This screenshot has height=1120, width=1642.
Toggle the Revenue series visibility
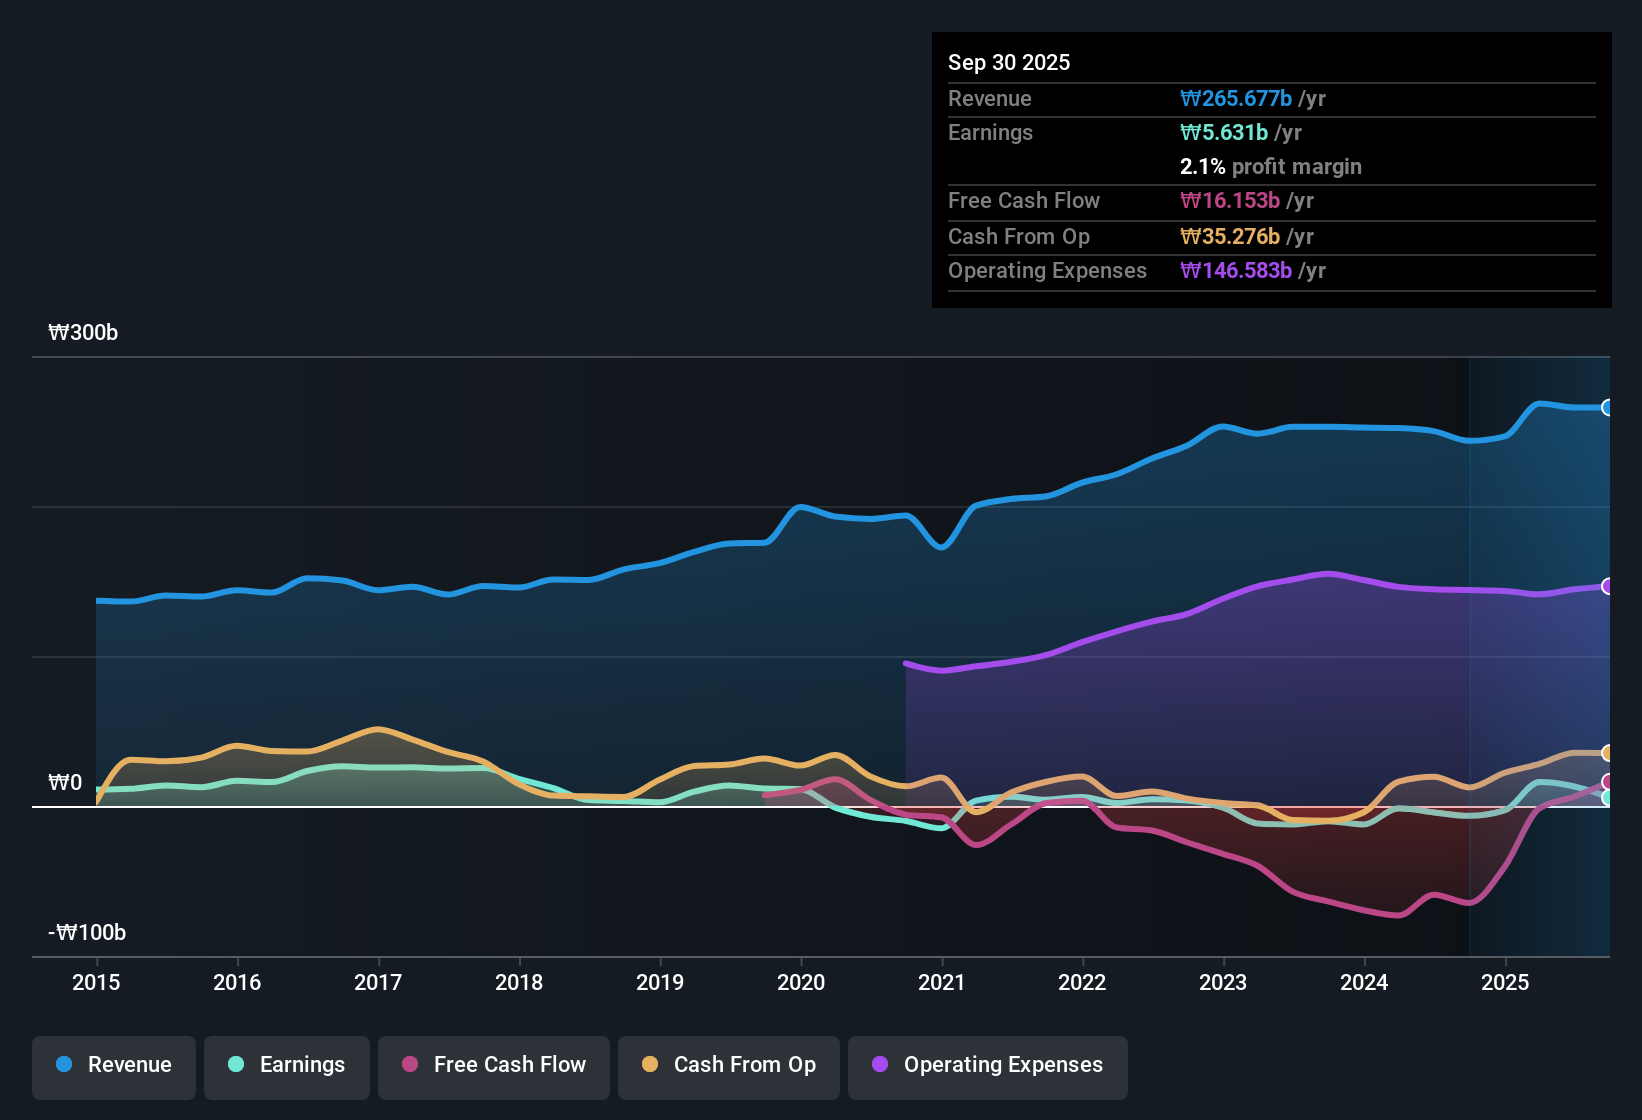click(x=113, y=1065)
